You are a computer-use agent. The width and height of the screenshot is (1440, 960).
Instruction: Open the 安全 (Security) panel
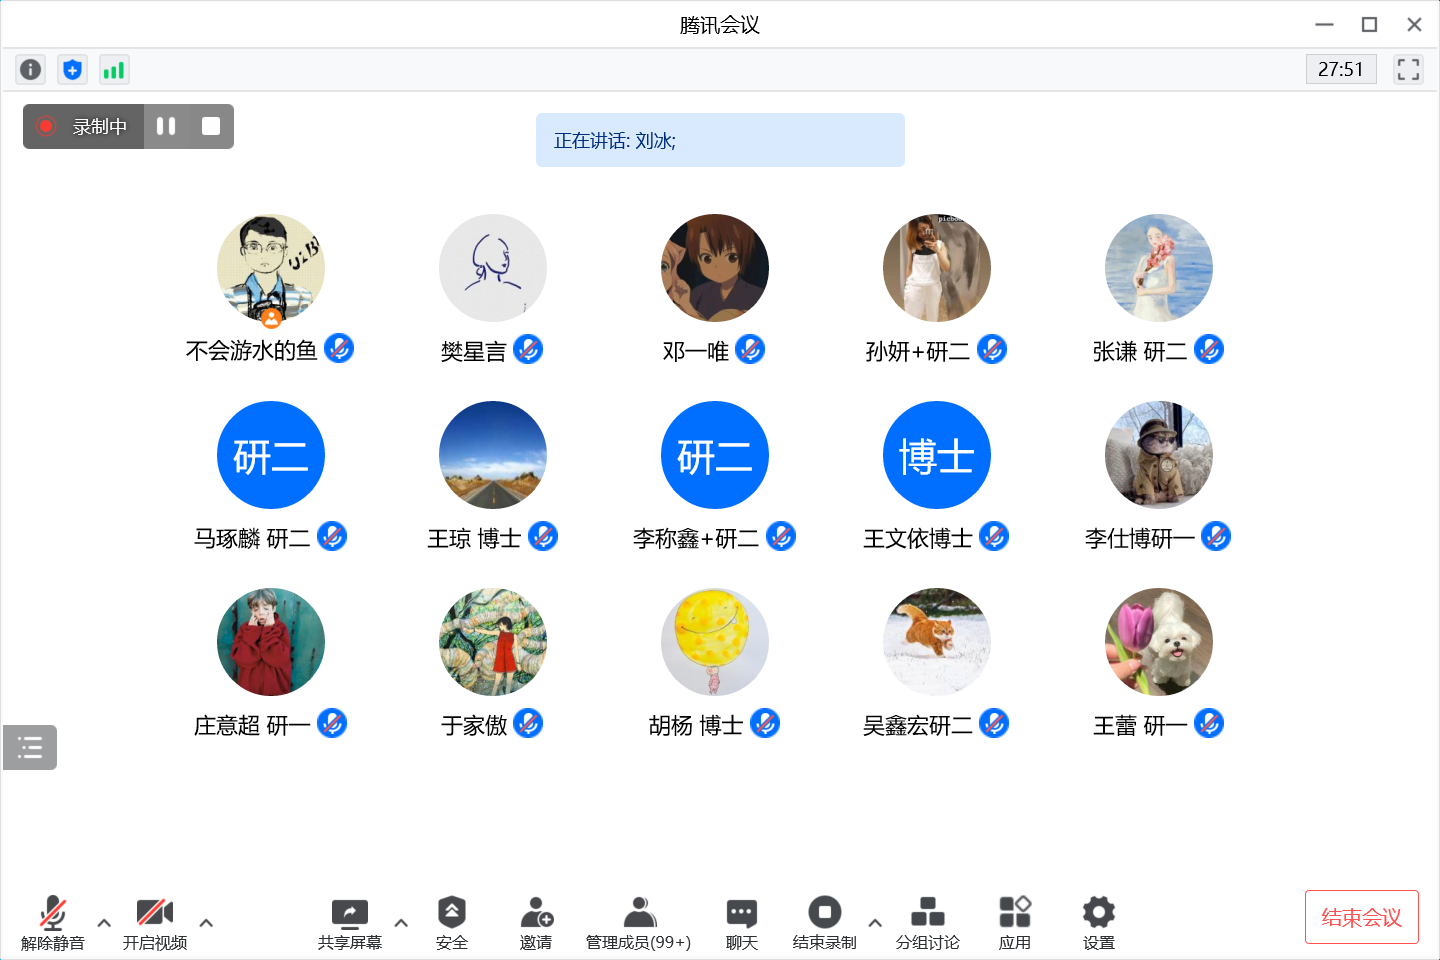[x=453, y=922]
